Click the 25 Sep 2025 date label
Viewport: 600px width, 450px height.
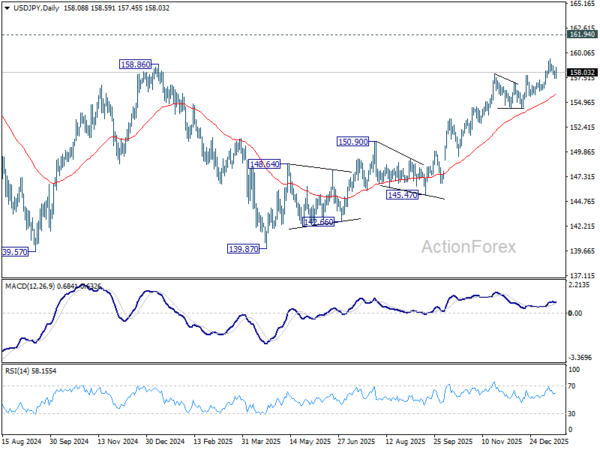[453, 441]
